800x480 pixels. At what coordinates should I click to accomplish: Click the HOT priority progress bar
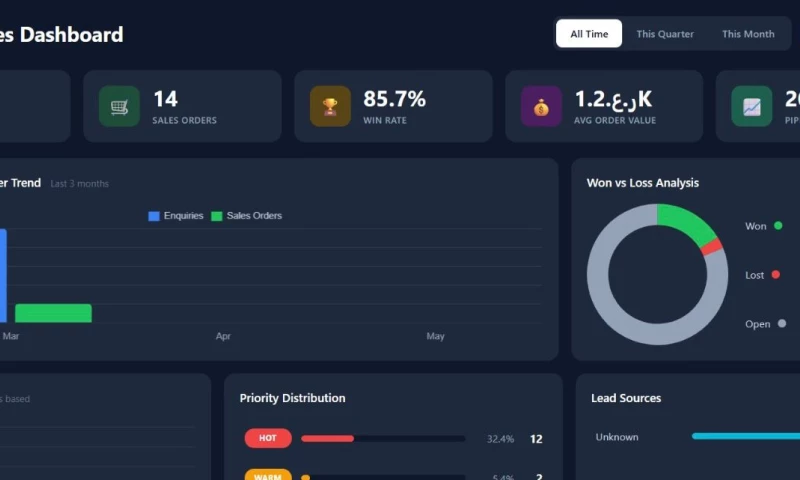pyautogui.click(x=383, y=439)
